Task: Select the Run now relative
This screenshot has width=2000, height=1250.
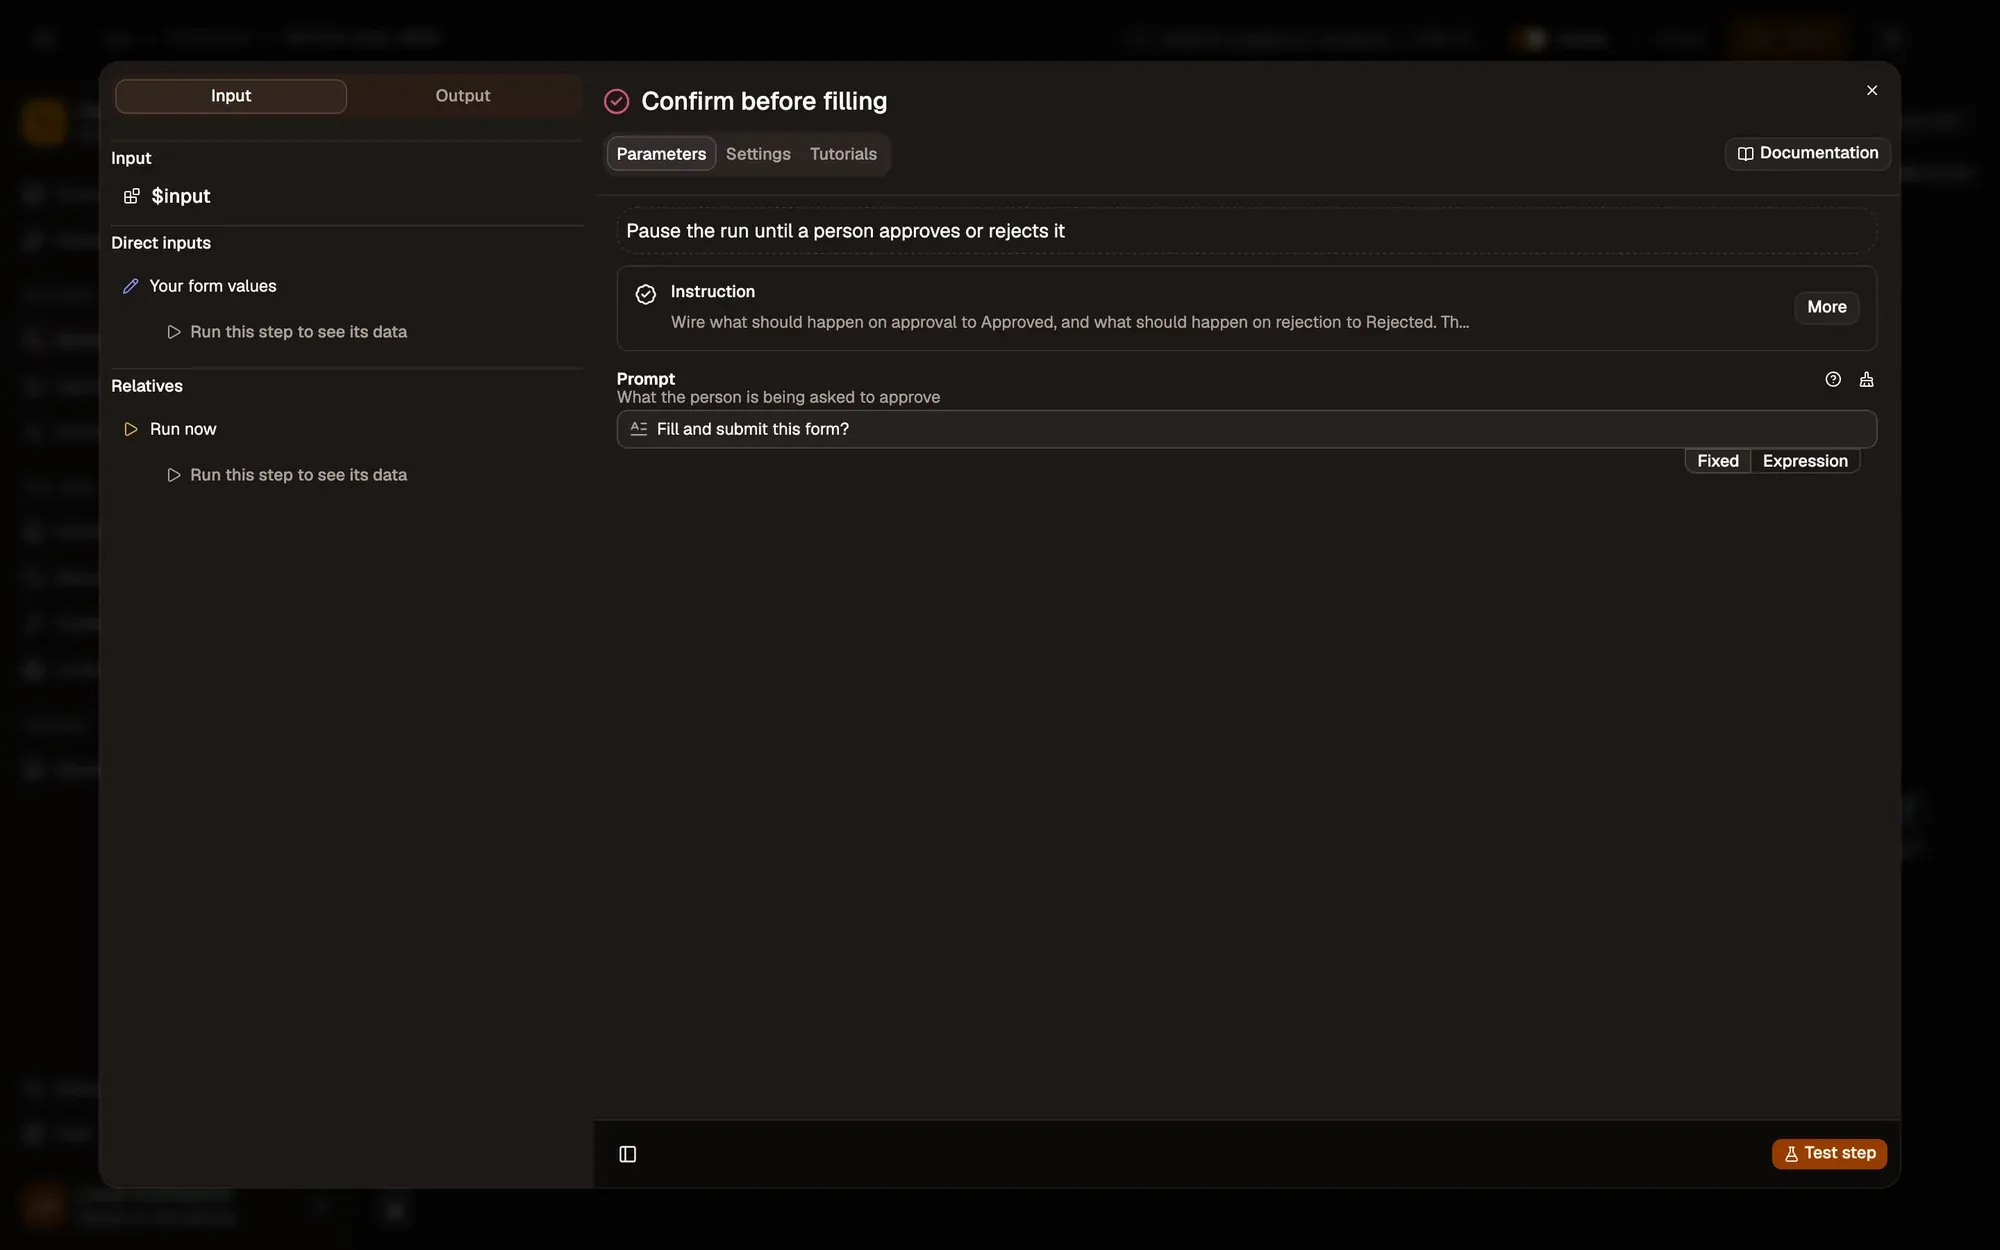Action: (183, 429)
